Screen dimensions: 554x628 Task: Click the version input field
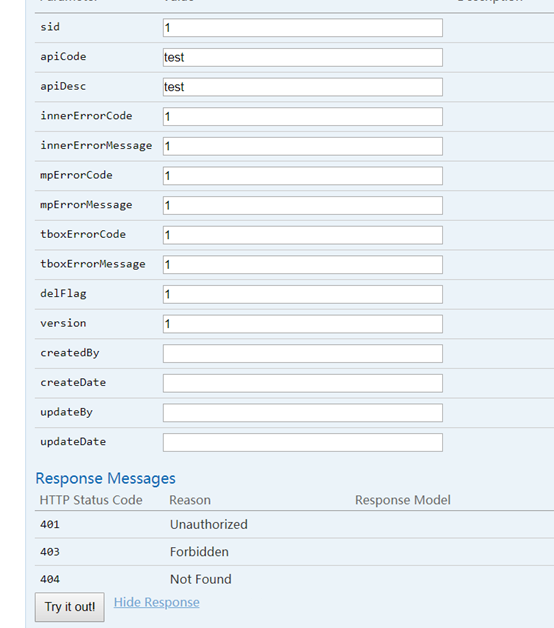303,324
